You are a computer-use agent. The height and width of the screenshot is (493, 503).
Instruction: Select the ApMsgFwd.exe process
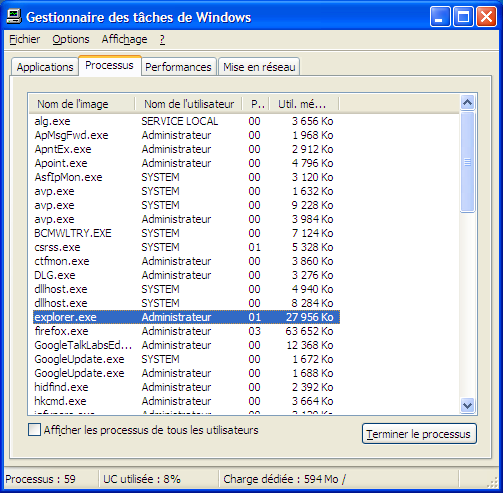click(x=186, y=135)
